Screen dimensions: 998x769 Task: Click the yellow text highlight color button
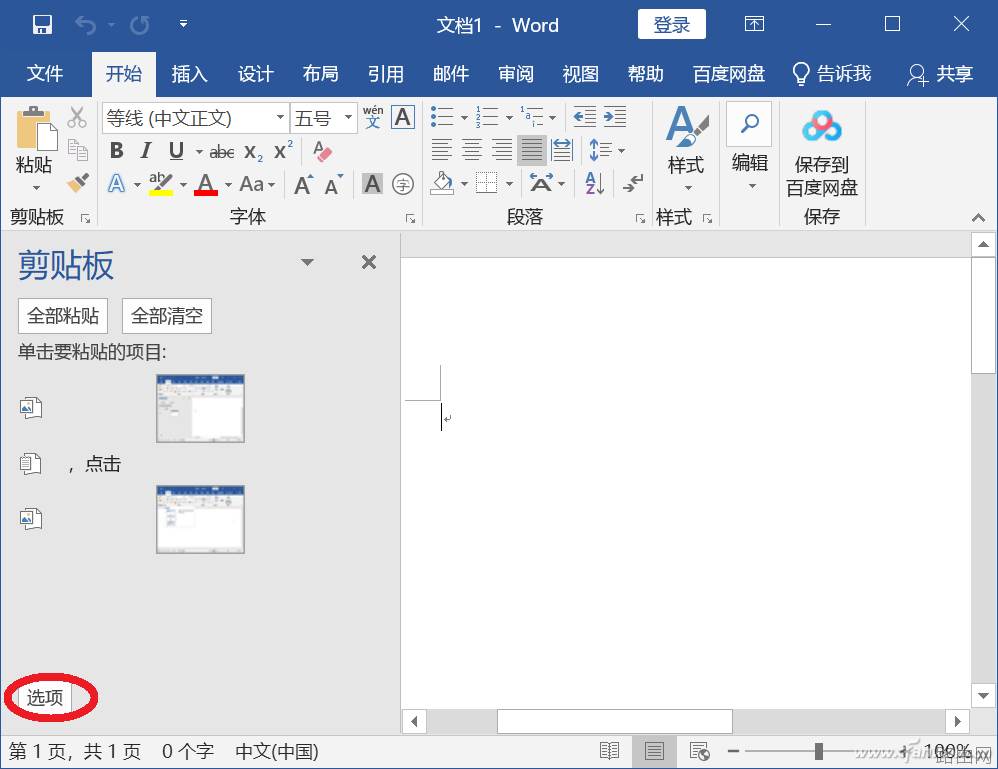tap(160, 184)
